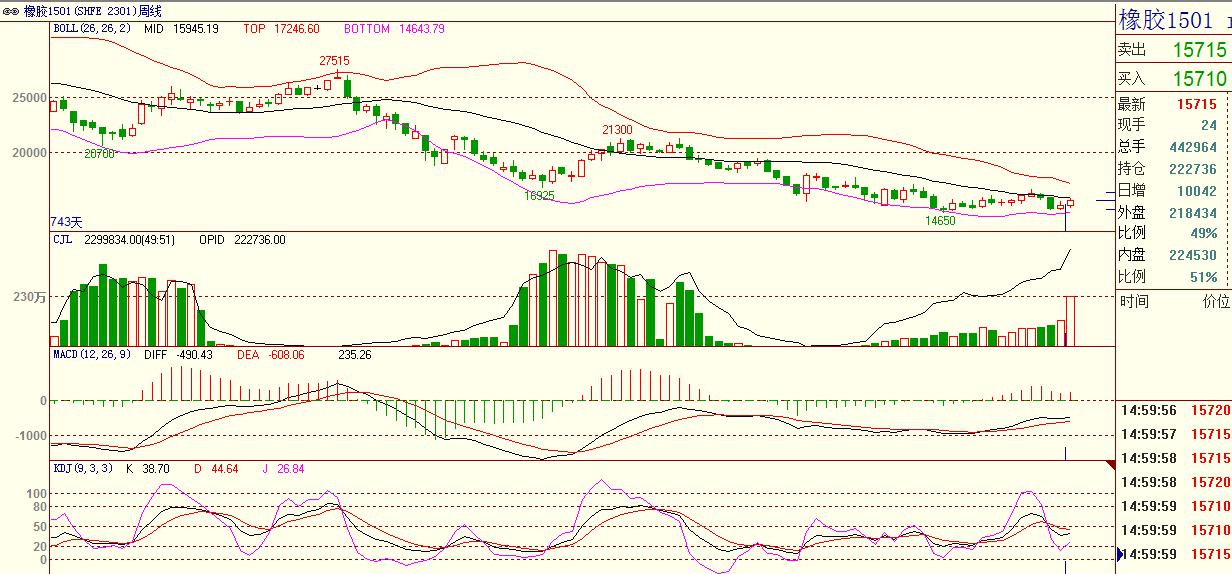Click the 橡胶1501 contract name header
This screenshot has height=574, width=1232.
click(1164, 19)
